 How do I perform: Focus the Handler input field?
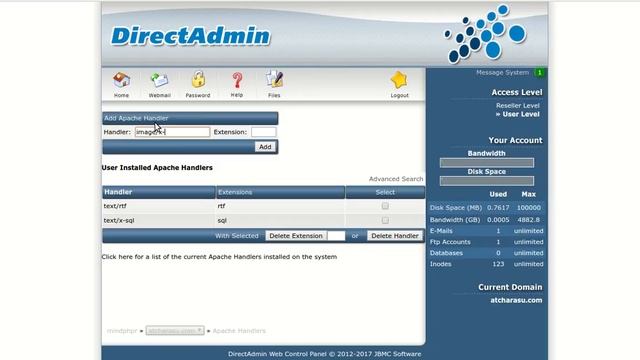(172, 132)
